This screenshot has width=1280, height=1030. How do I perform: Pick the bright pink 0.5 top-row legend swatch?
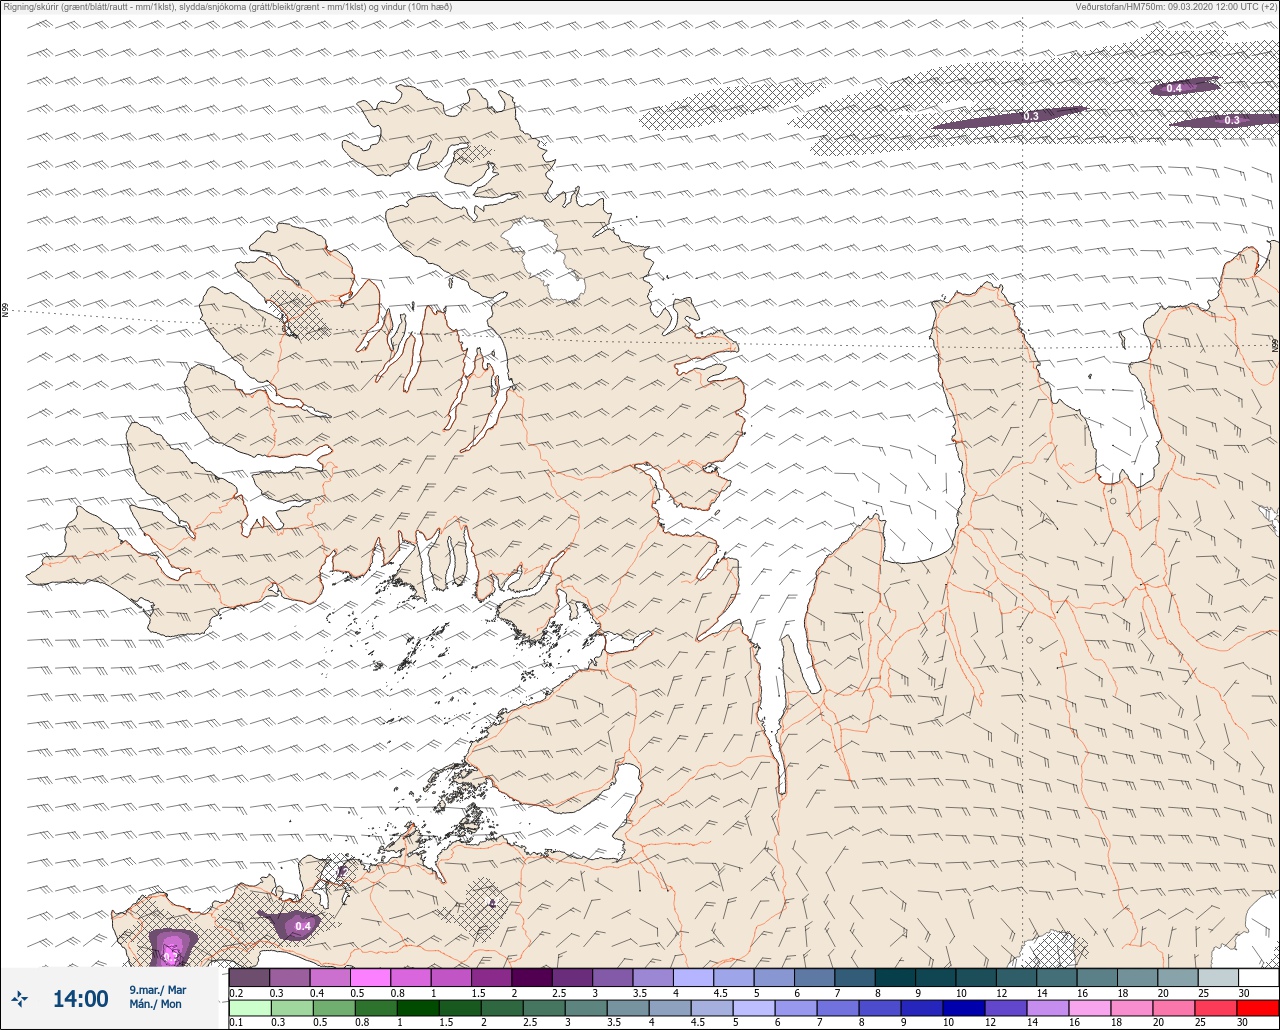pyautogui.click(x=370, y=977)
